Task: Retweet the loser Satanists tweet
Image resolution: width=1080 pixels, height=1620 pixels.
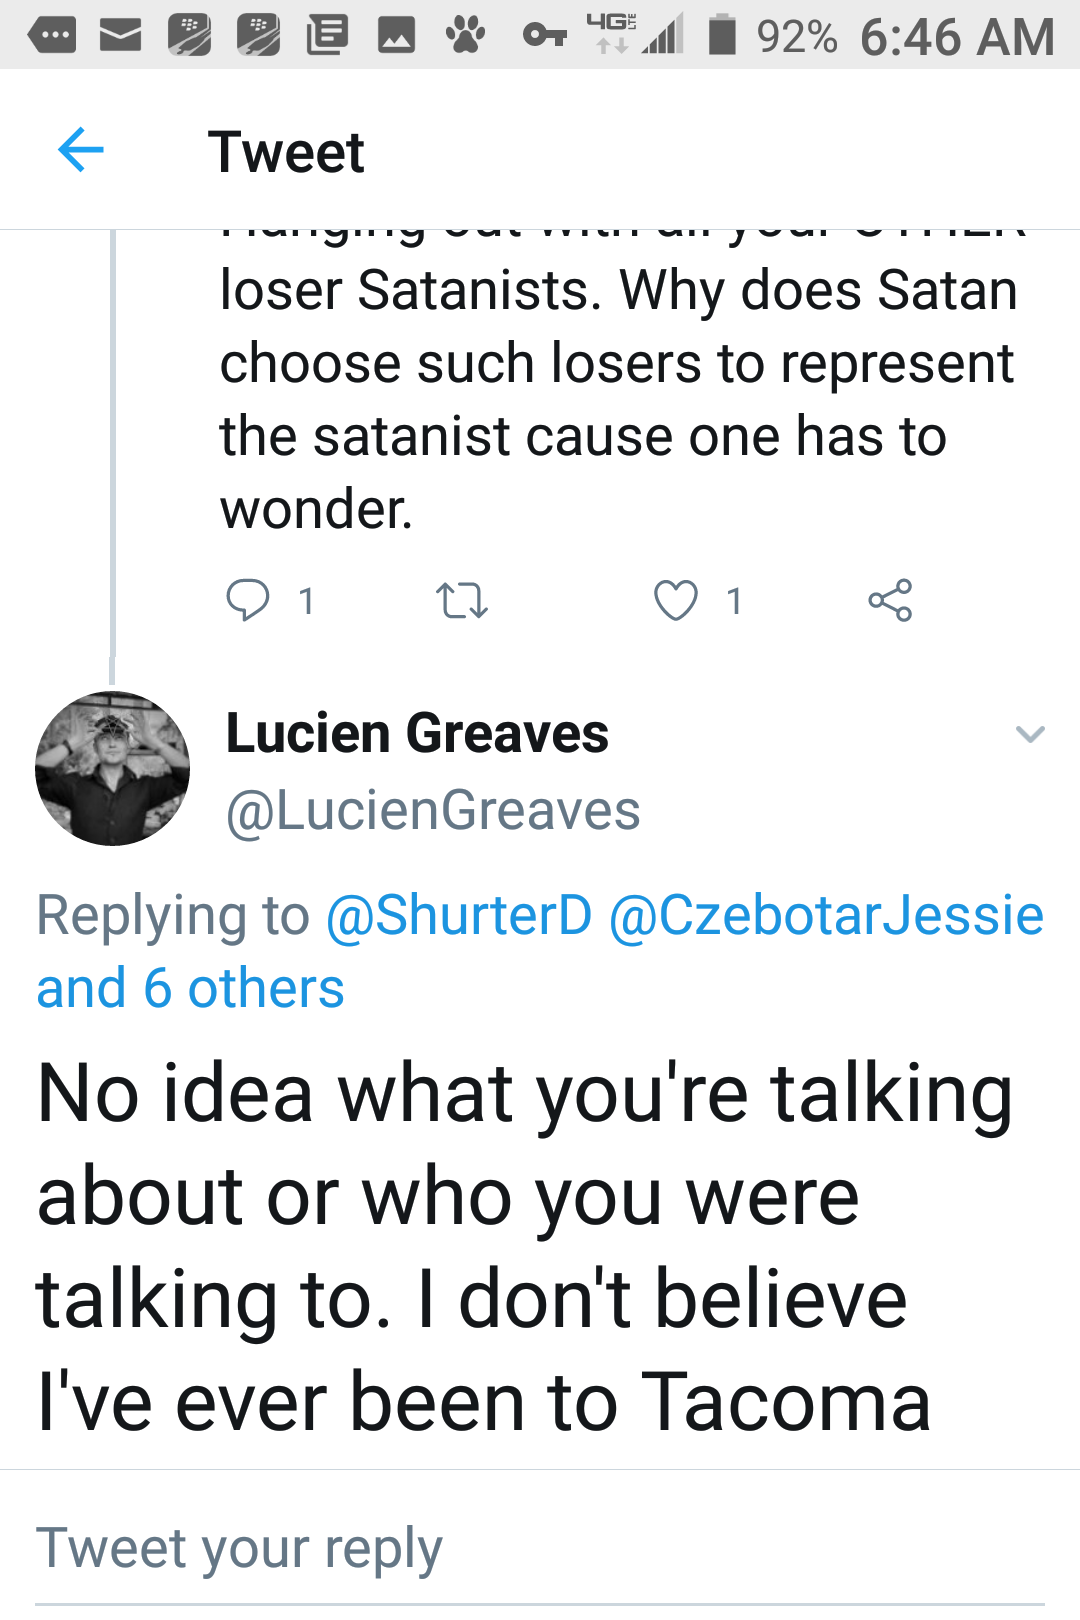Action: coord(462,601)
